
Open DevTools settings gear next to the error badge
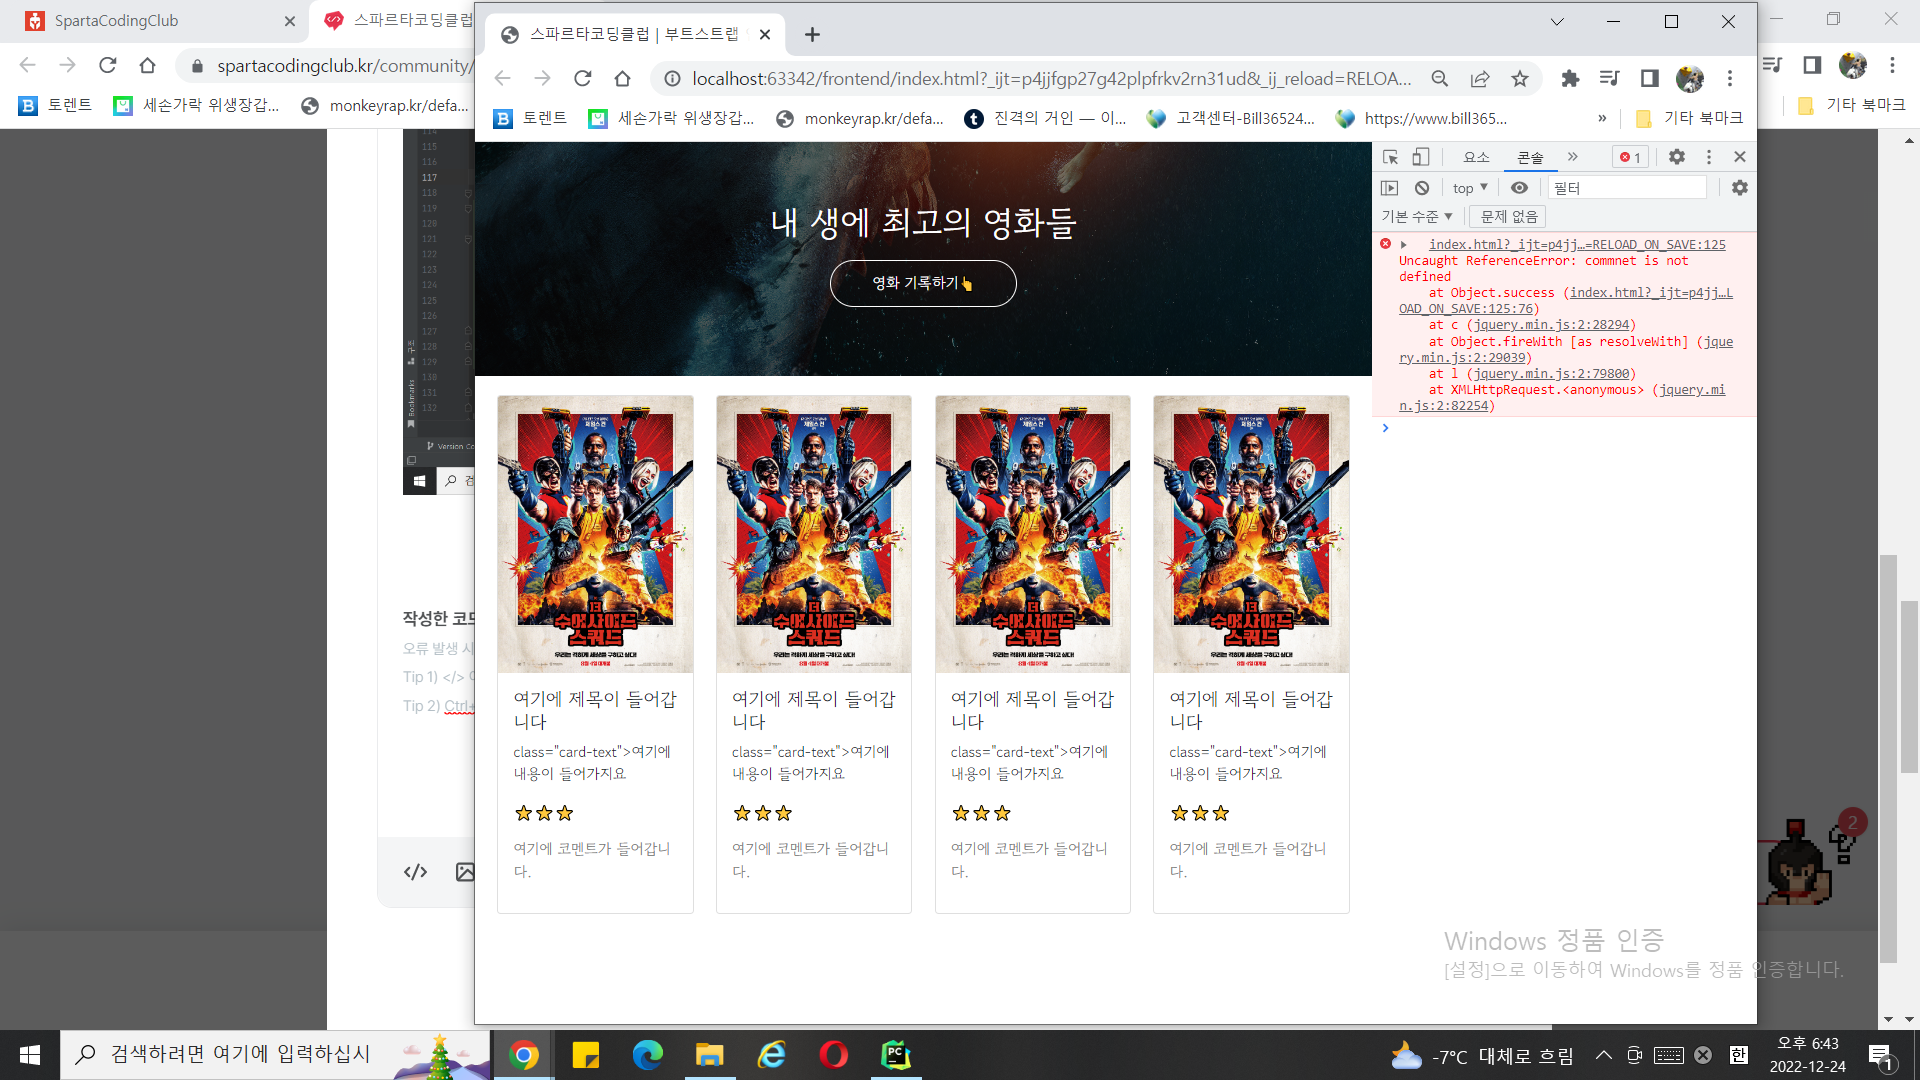click(1677, 157)
